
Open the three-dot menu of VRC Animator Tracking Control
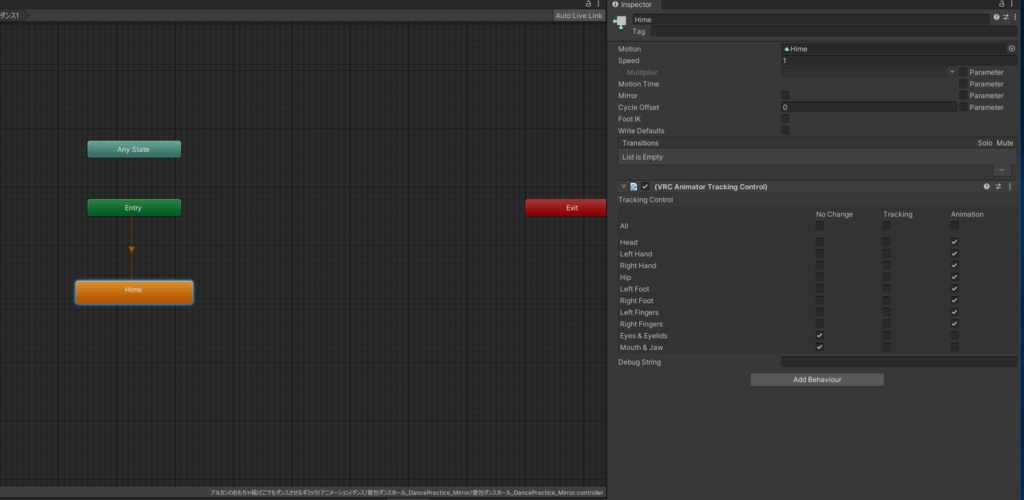pyautogui.click(x=1010, y=187)
